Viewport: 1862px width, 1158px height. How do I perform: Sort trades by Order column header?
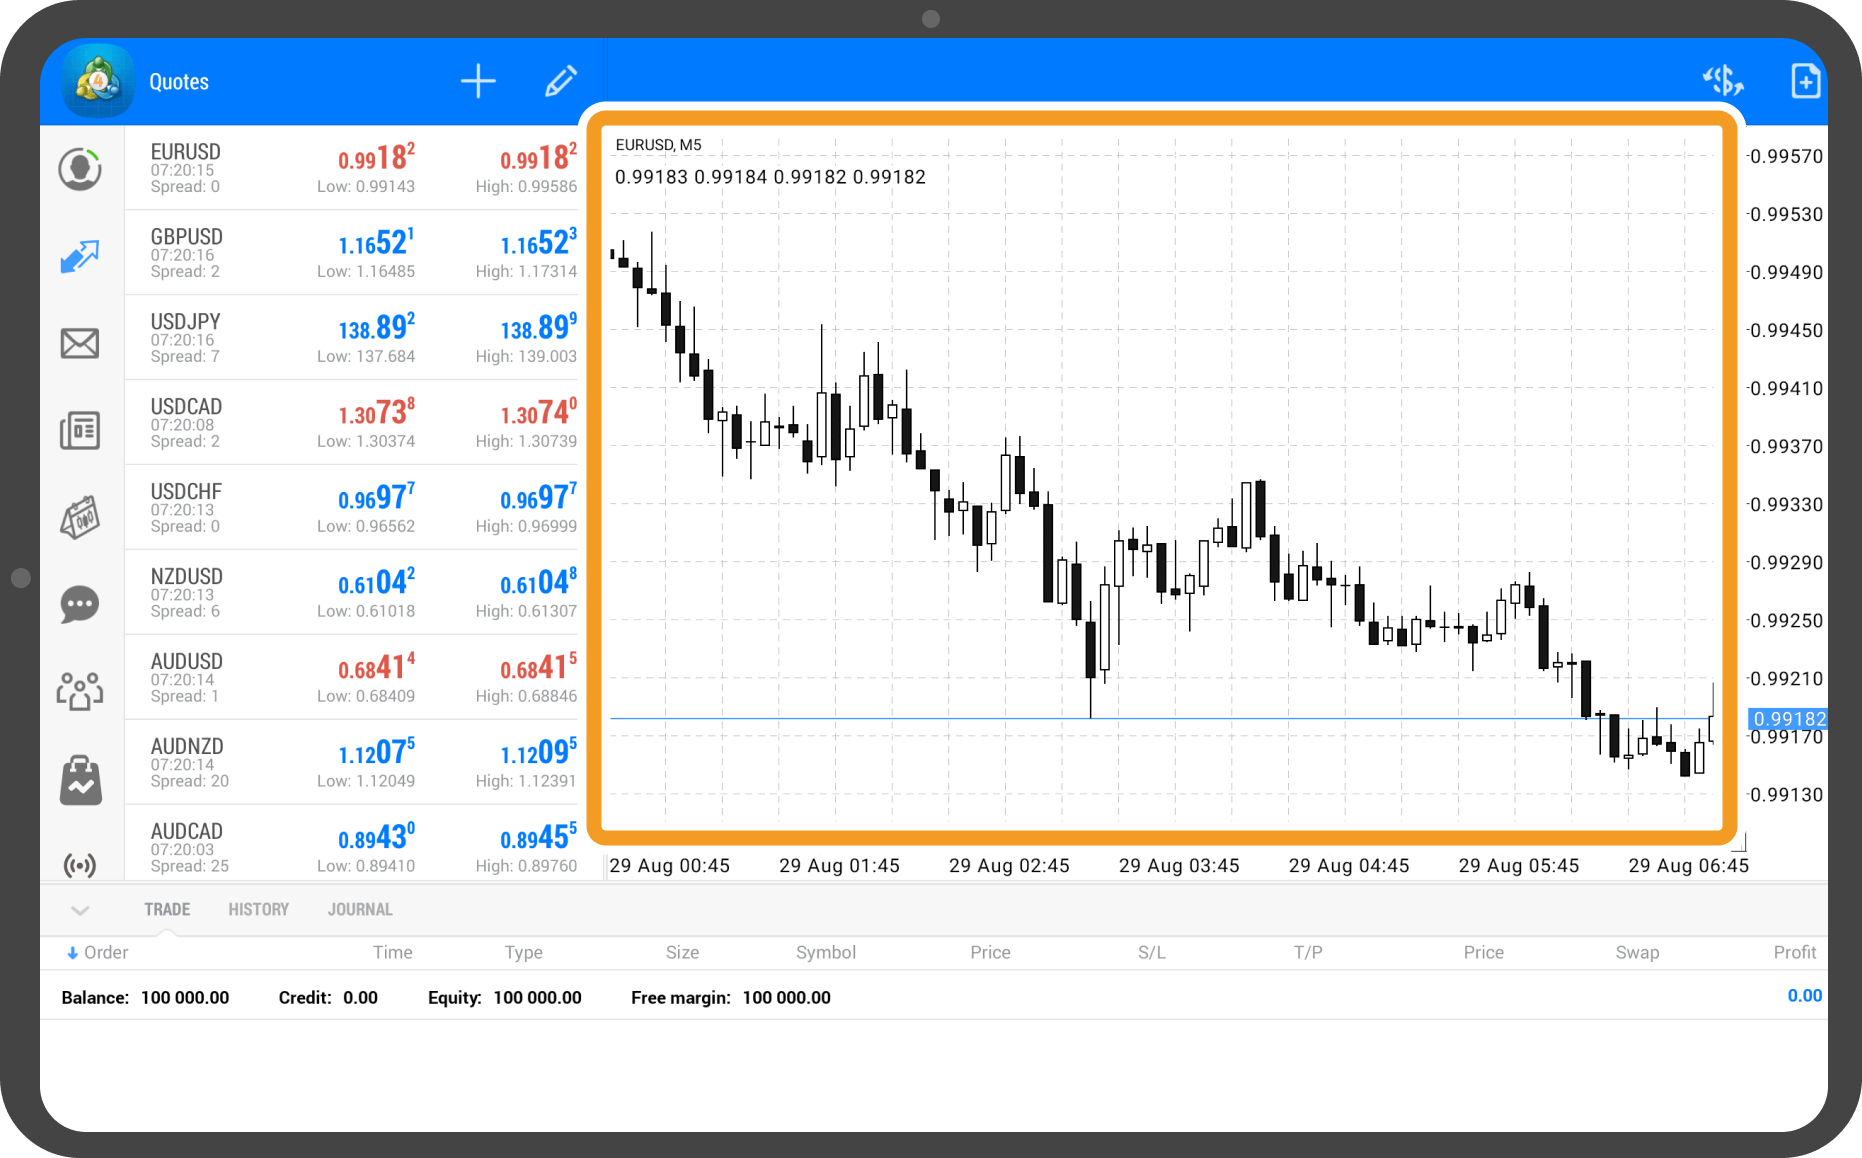click(x=98, y=952)
